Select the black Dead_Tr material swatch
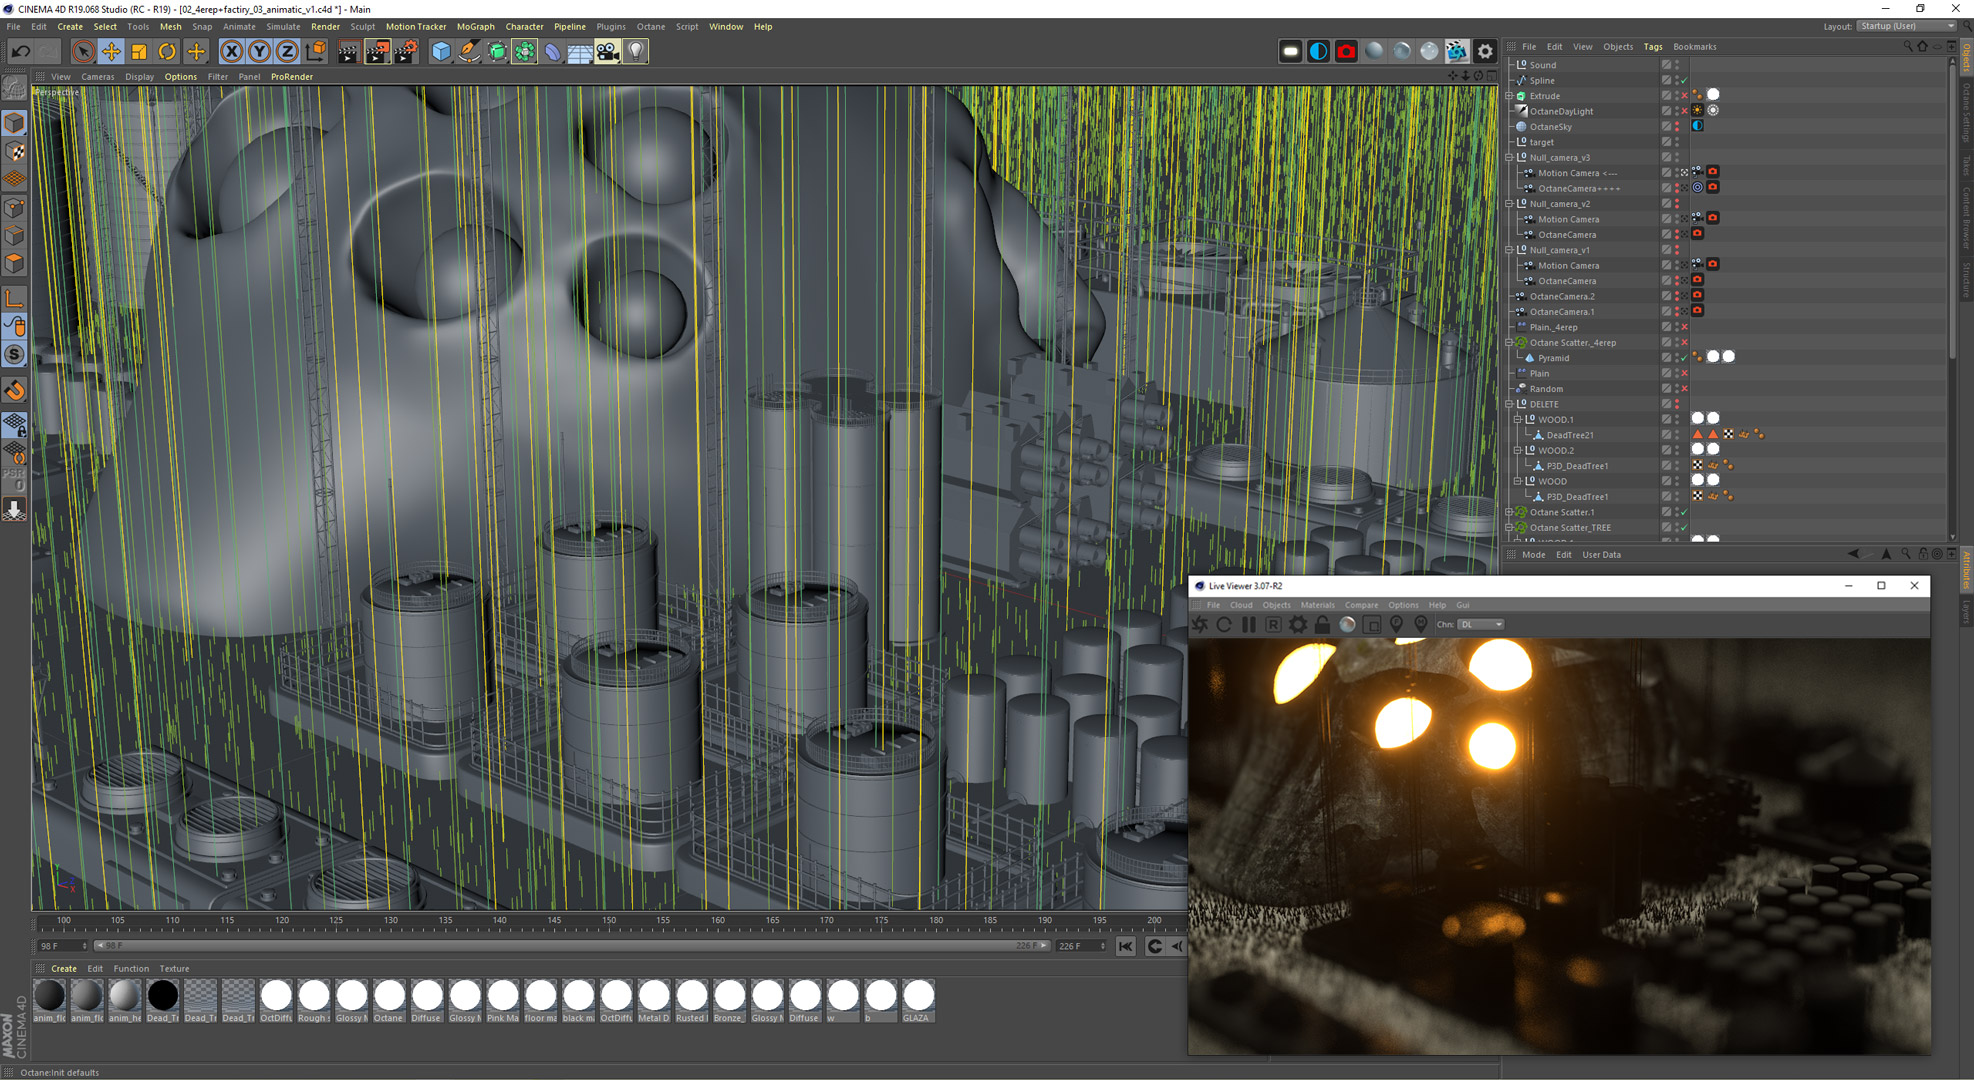This screenshot has height=1080, width=1974. 162,996
